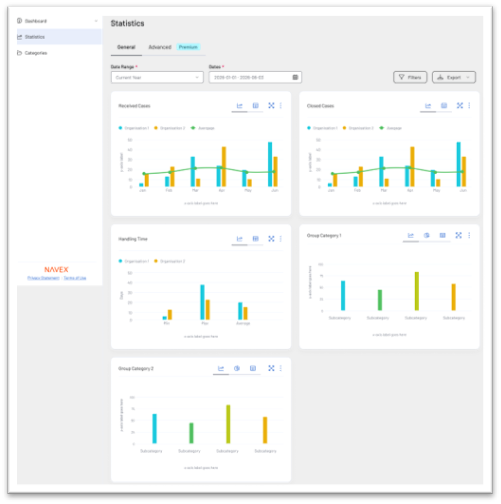Toggle Average legend in Closed Cases

(391, 128)
